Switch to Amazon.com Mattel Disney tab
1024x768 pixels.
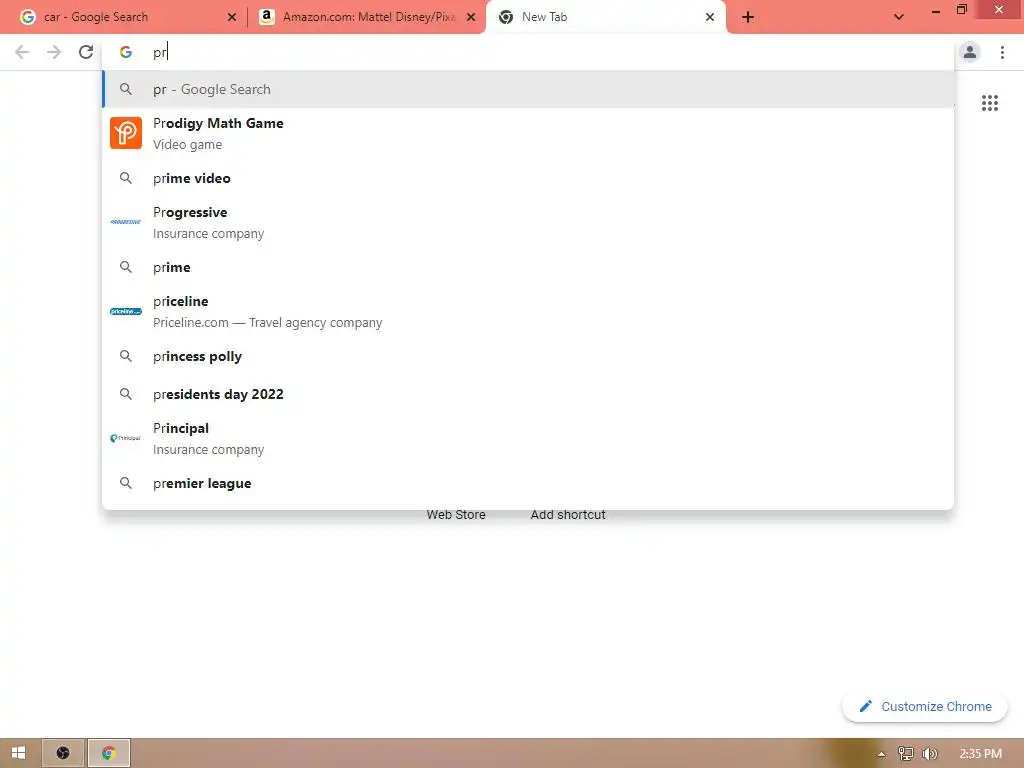click(x=369, y=17)
